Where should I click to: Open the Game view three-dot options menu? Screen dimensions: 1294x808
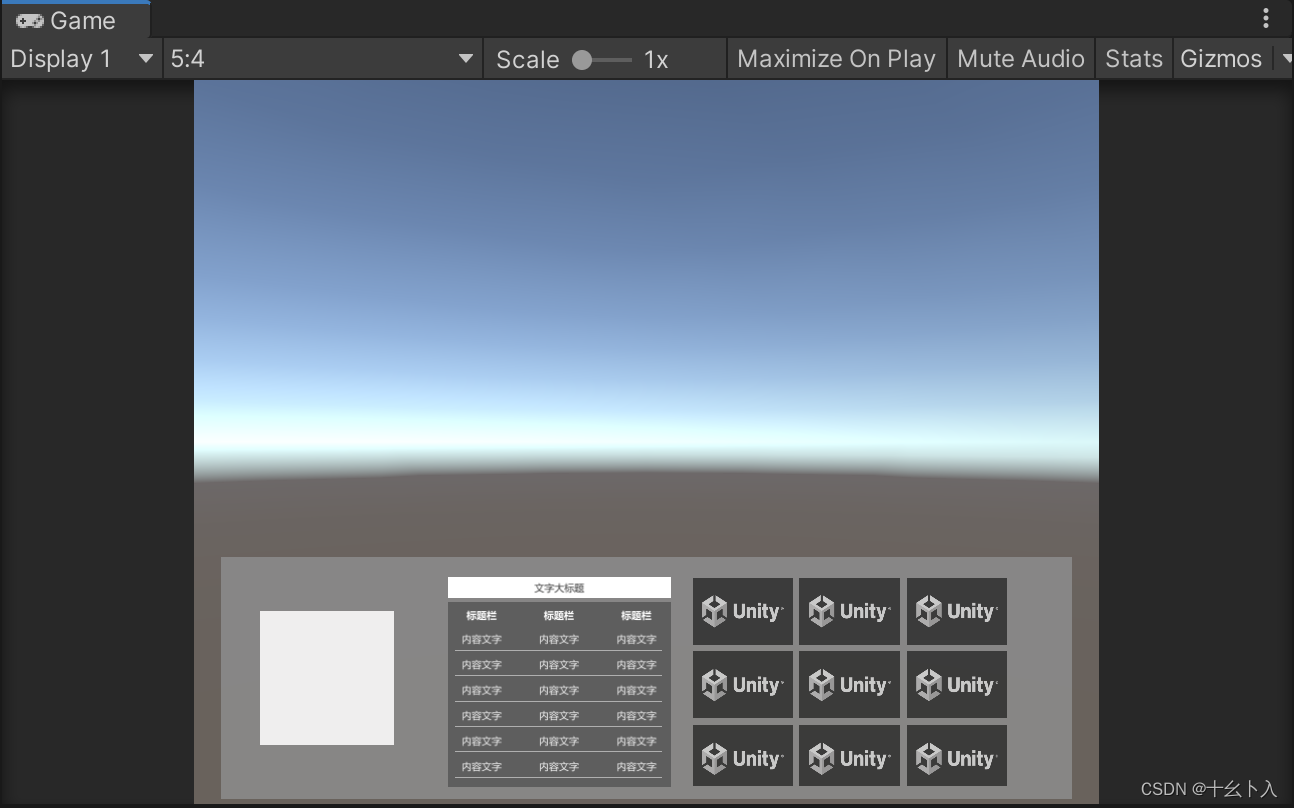click(1265, 18)
